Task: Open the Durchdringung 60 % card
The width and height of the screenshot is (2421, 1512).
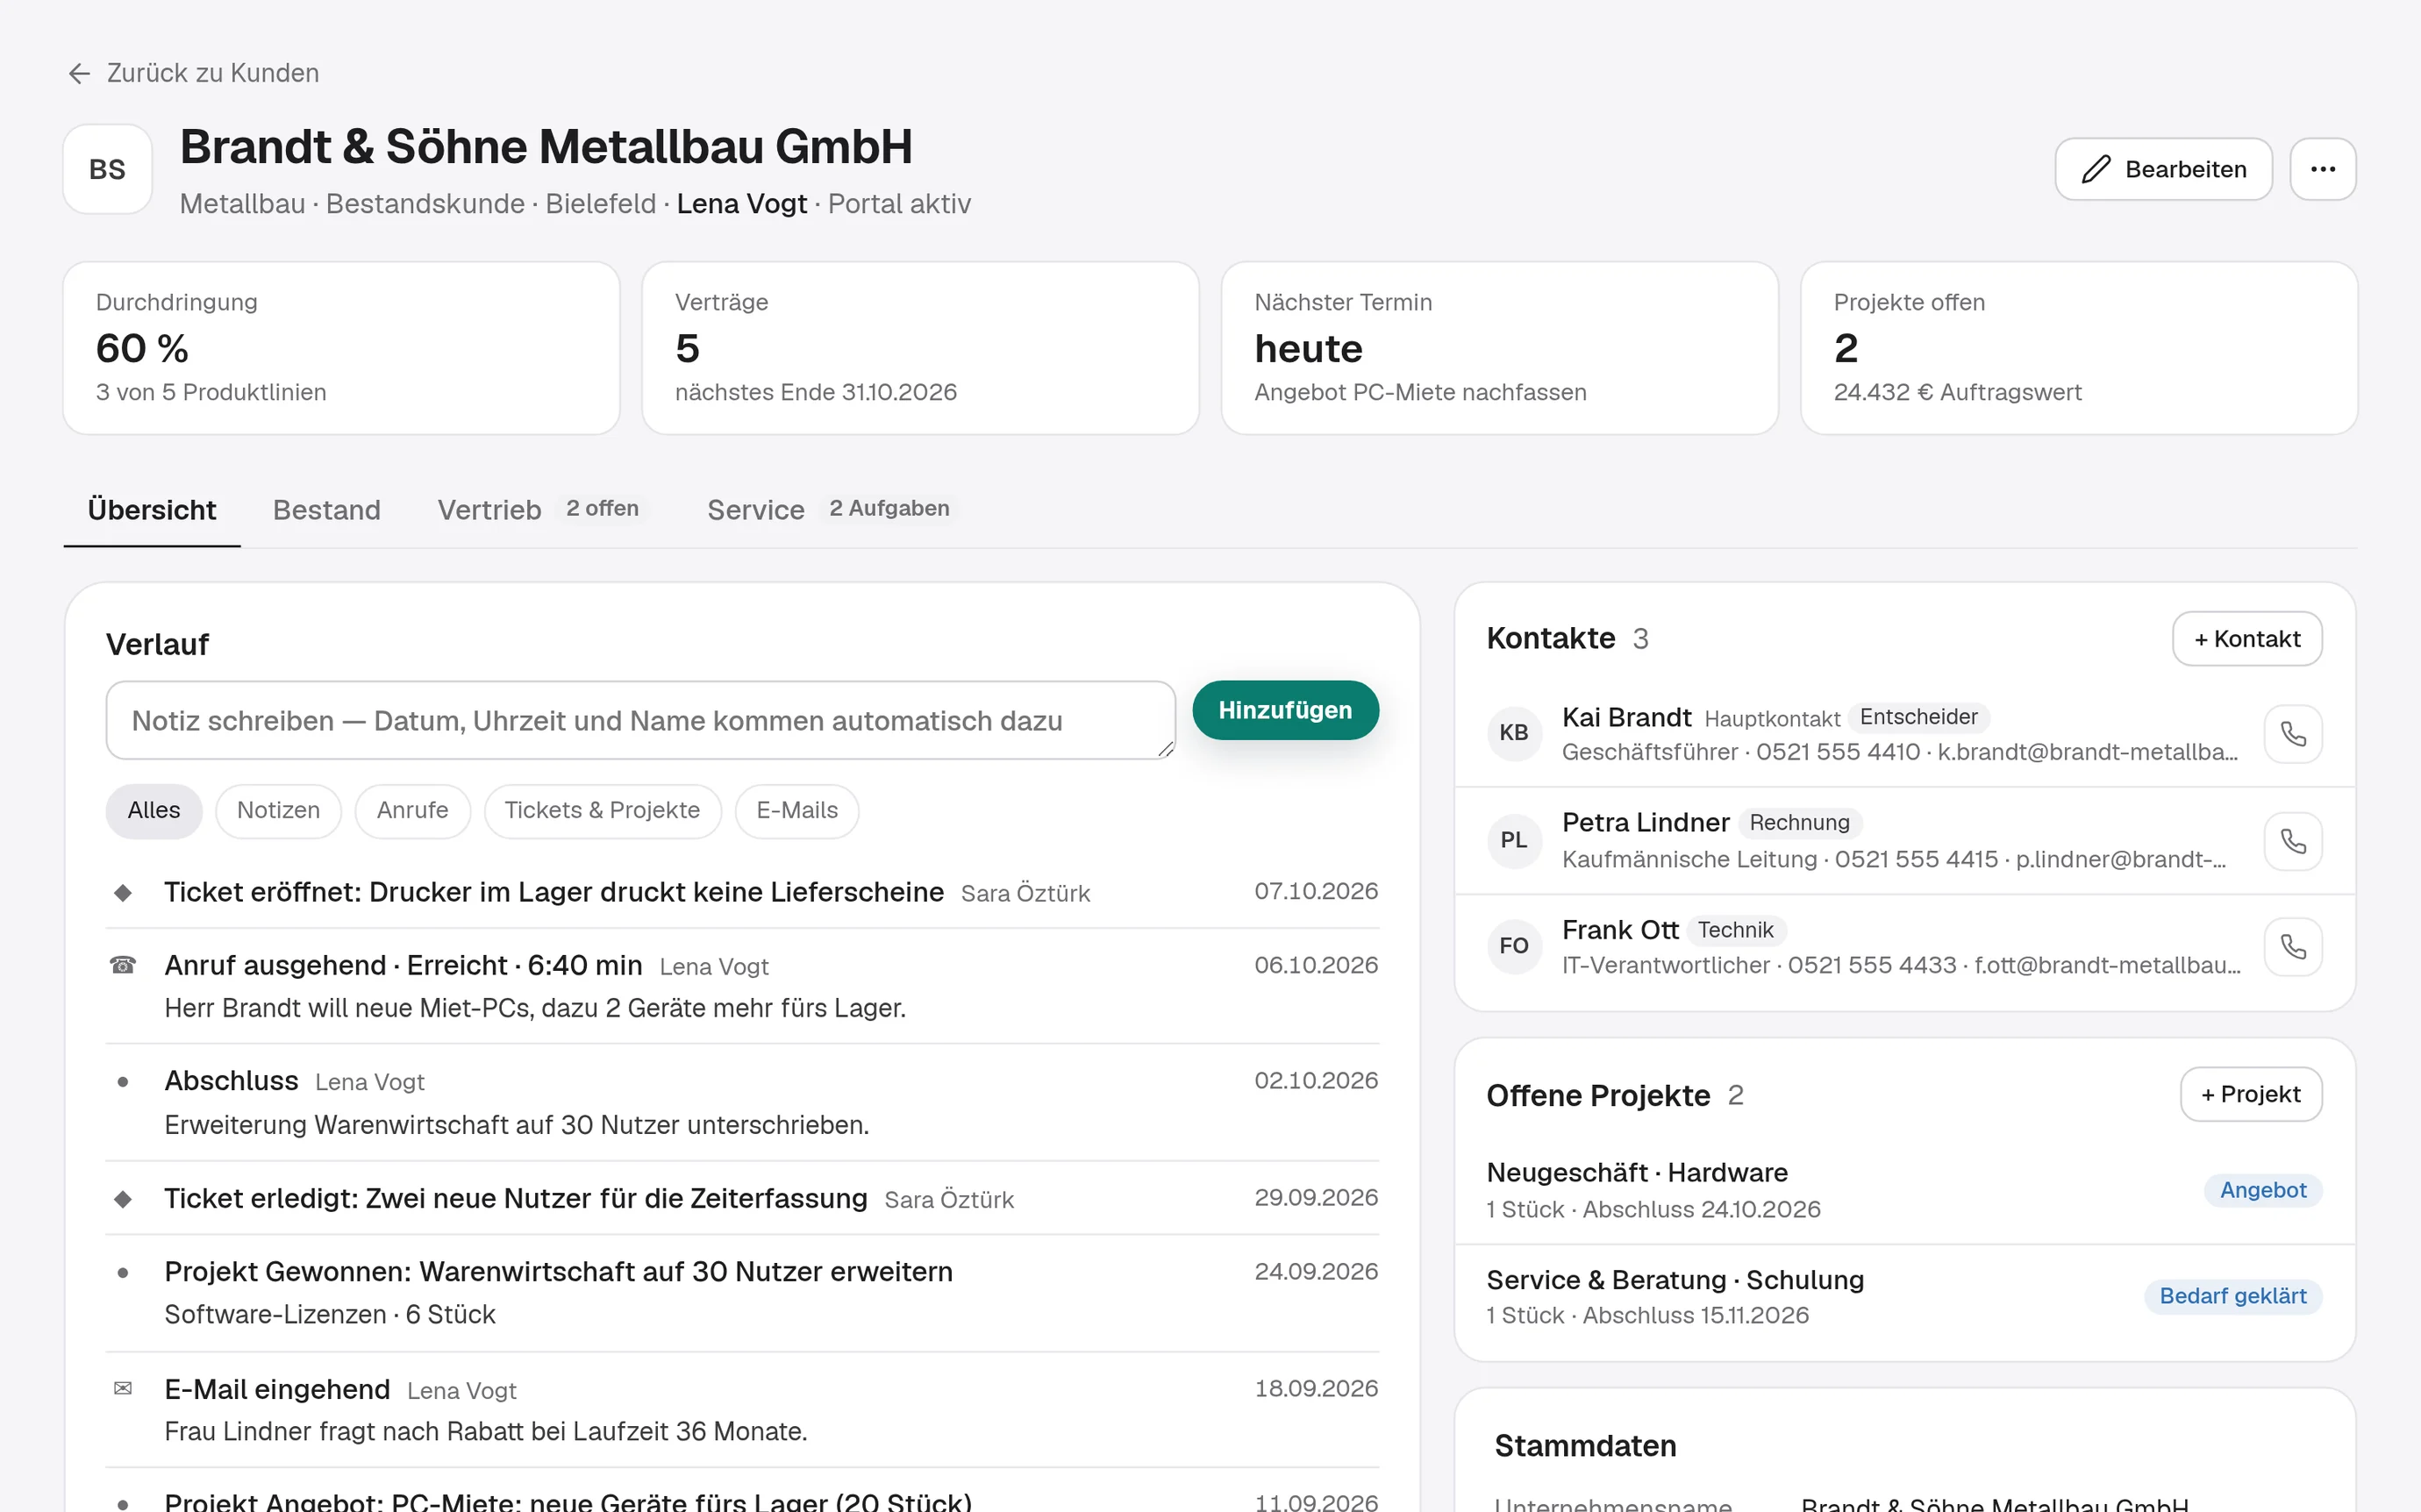Action: 341,348
